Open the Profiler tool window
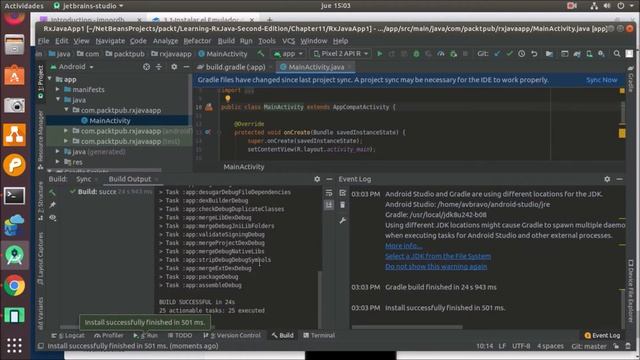 point(109,336)
